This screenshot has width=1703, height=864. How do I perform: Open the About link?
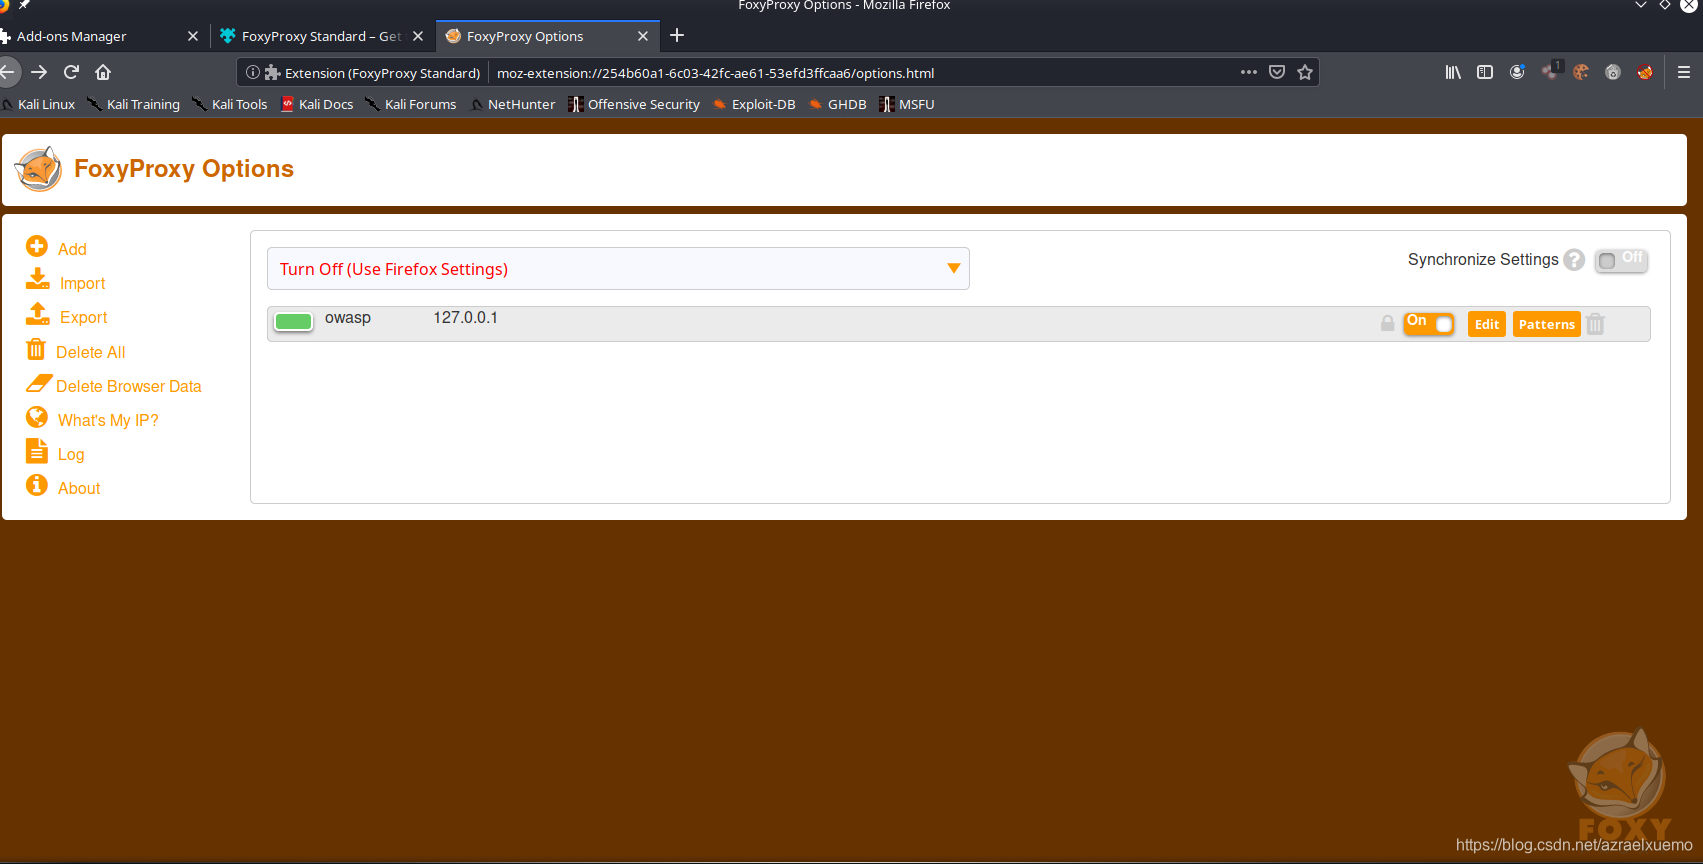pyautogui.click(x=79, y=488)
